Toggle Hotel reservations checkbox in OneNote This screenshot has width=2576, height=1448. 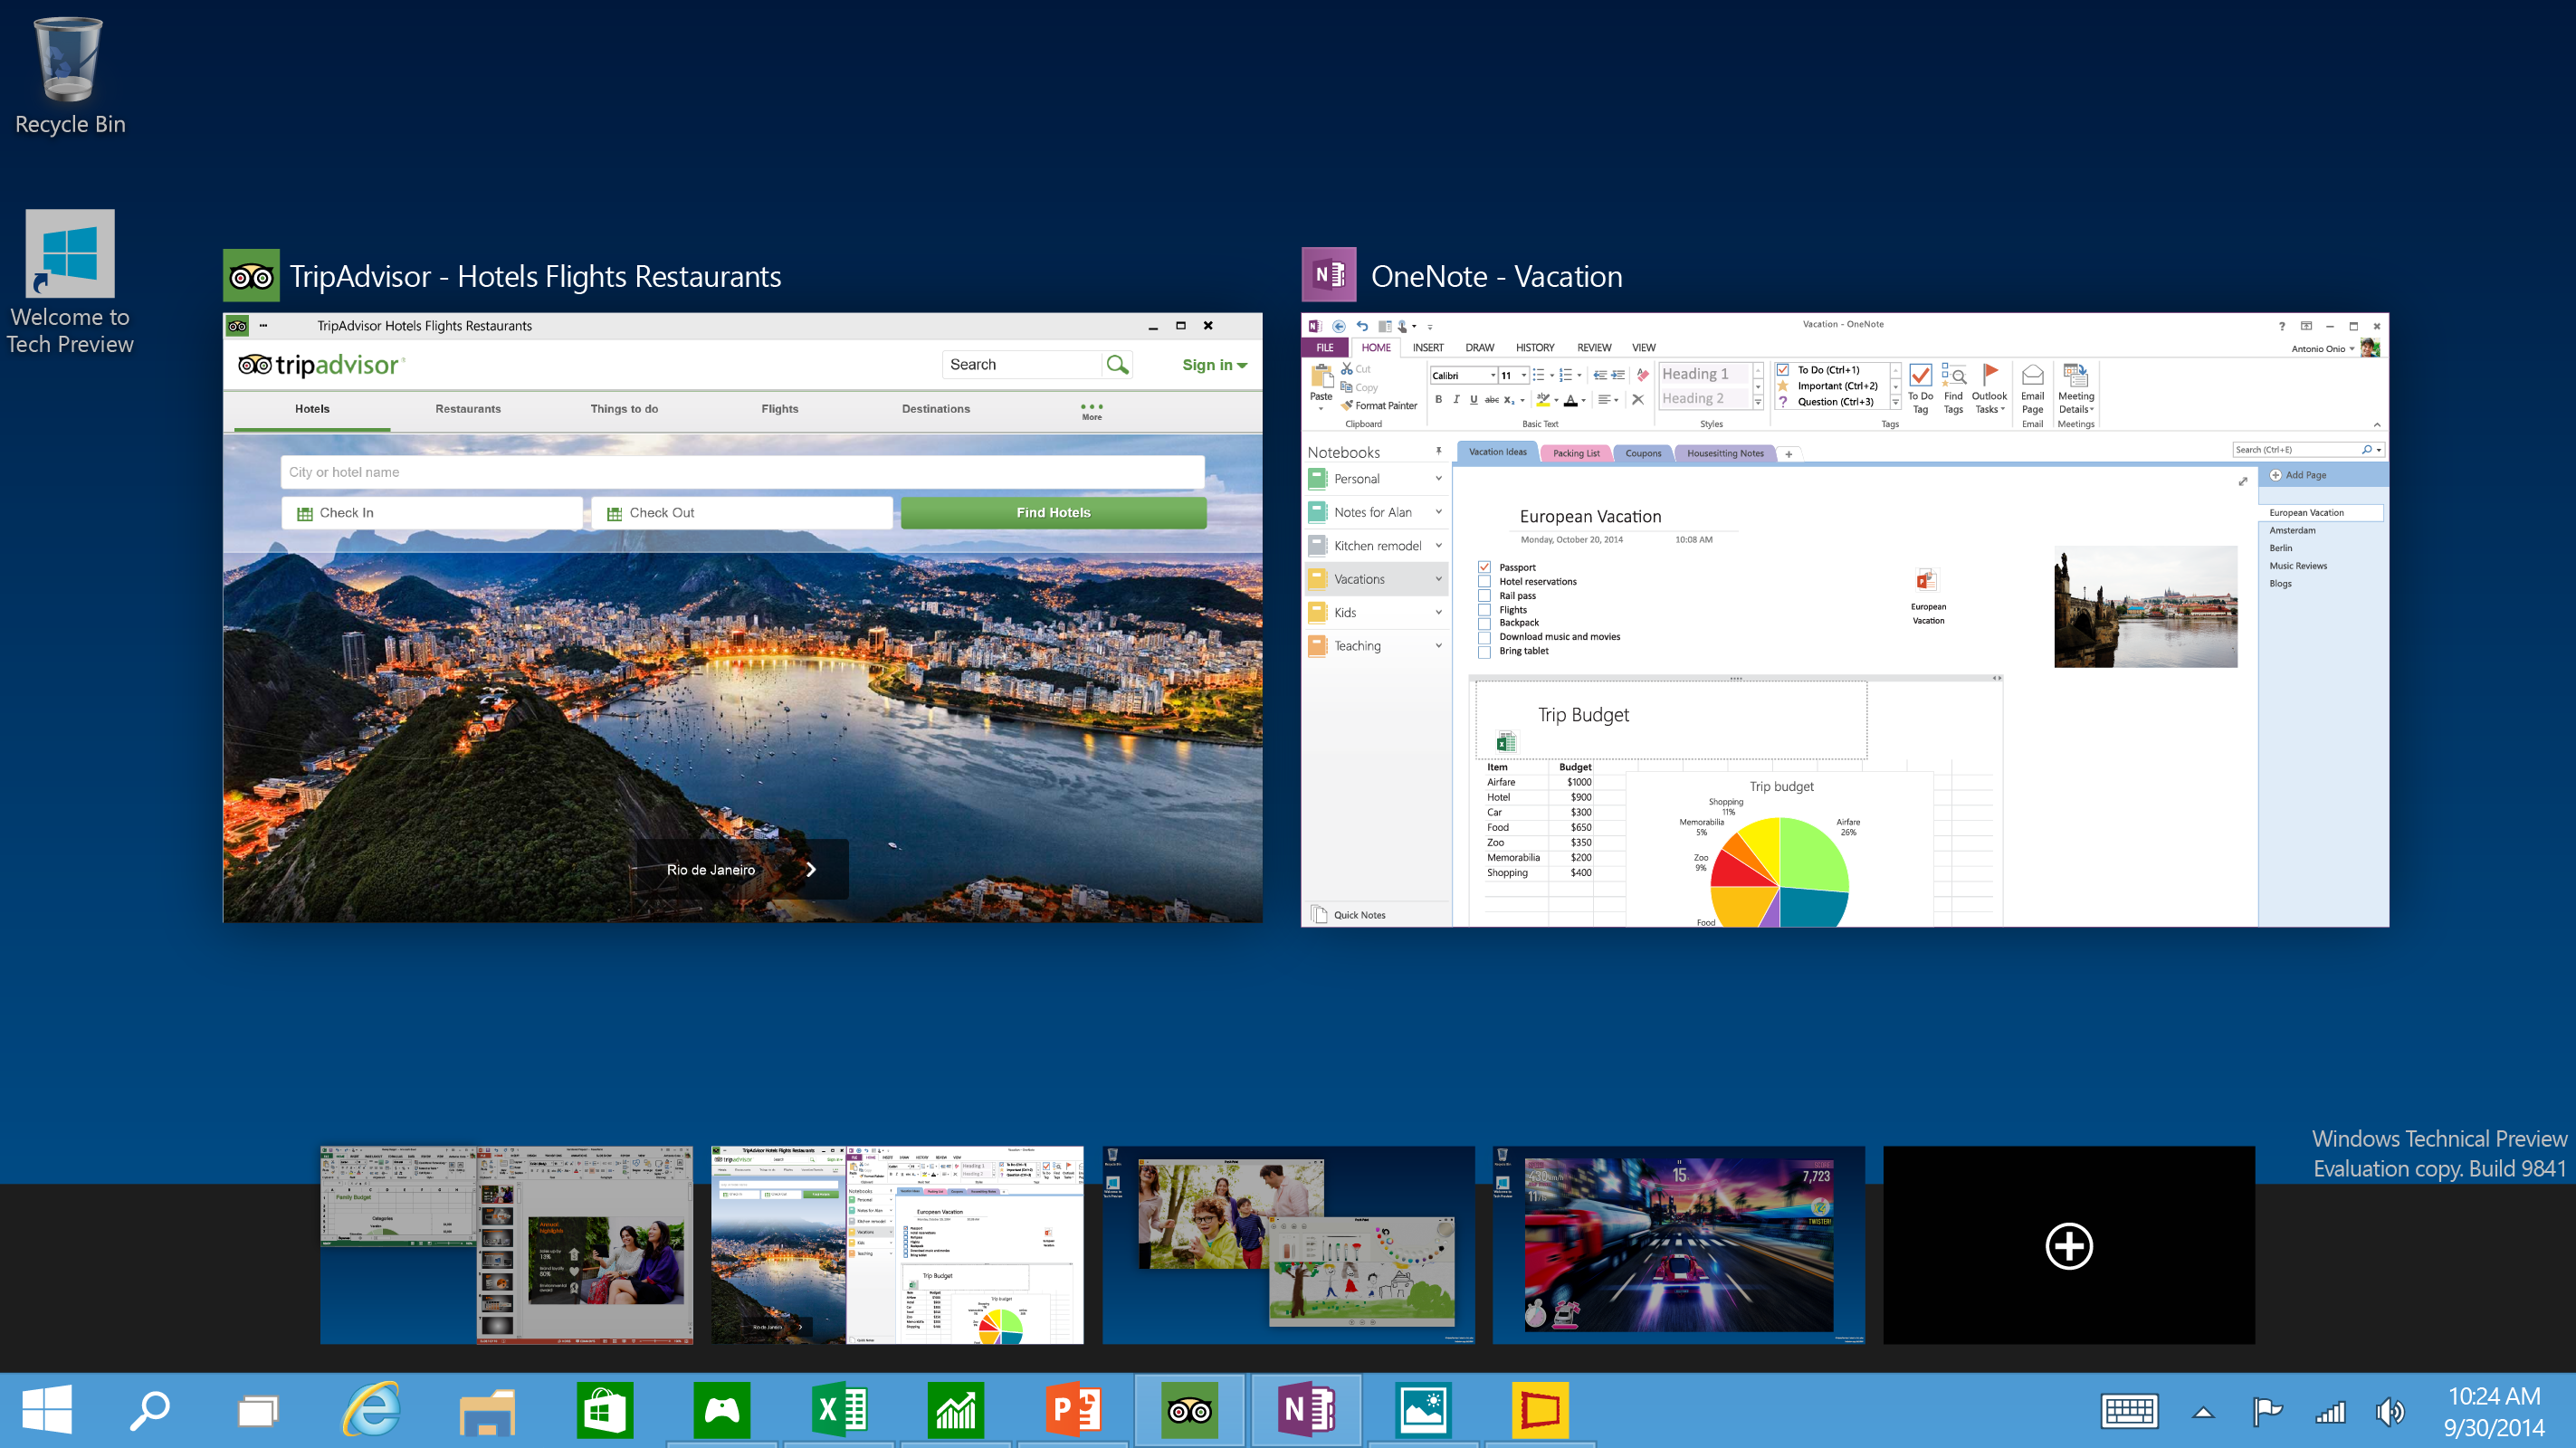1484,582
